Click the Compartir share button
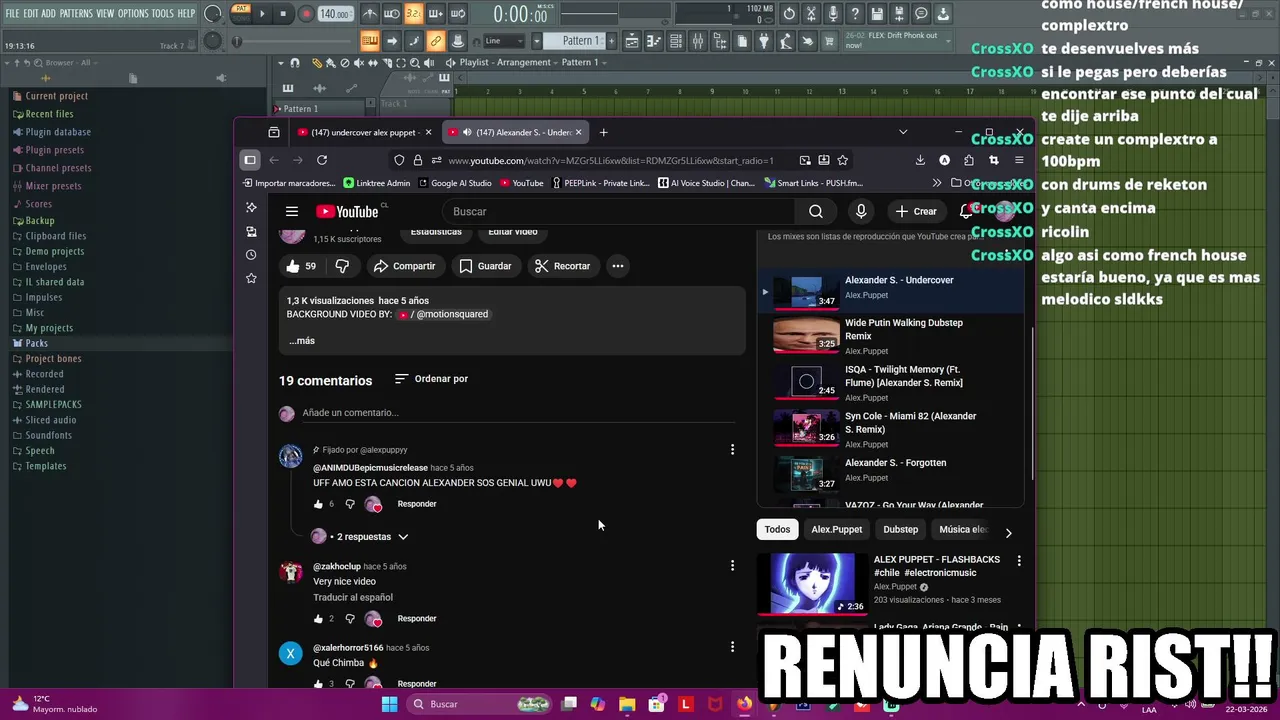1280x720 pixels. (404, 266)
